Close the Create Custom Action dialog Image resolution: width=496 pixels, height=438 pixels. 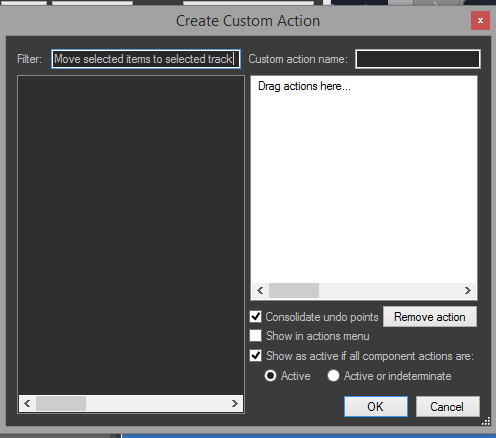point(480,21)
